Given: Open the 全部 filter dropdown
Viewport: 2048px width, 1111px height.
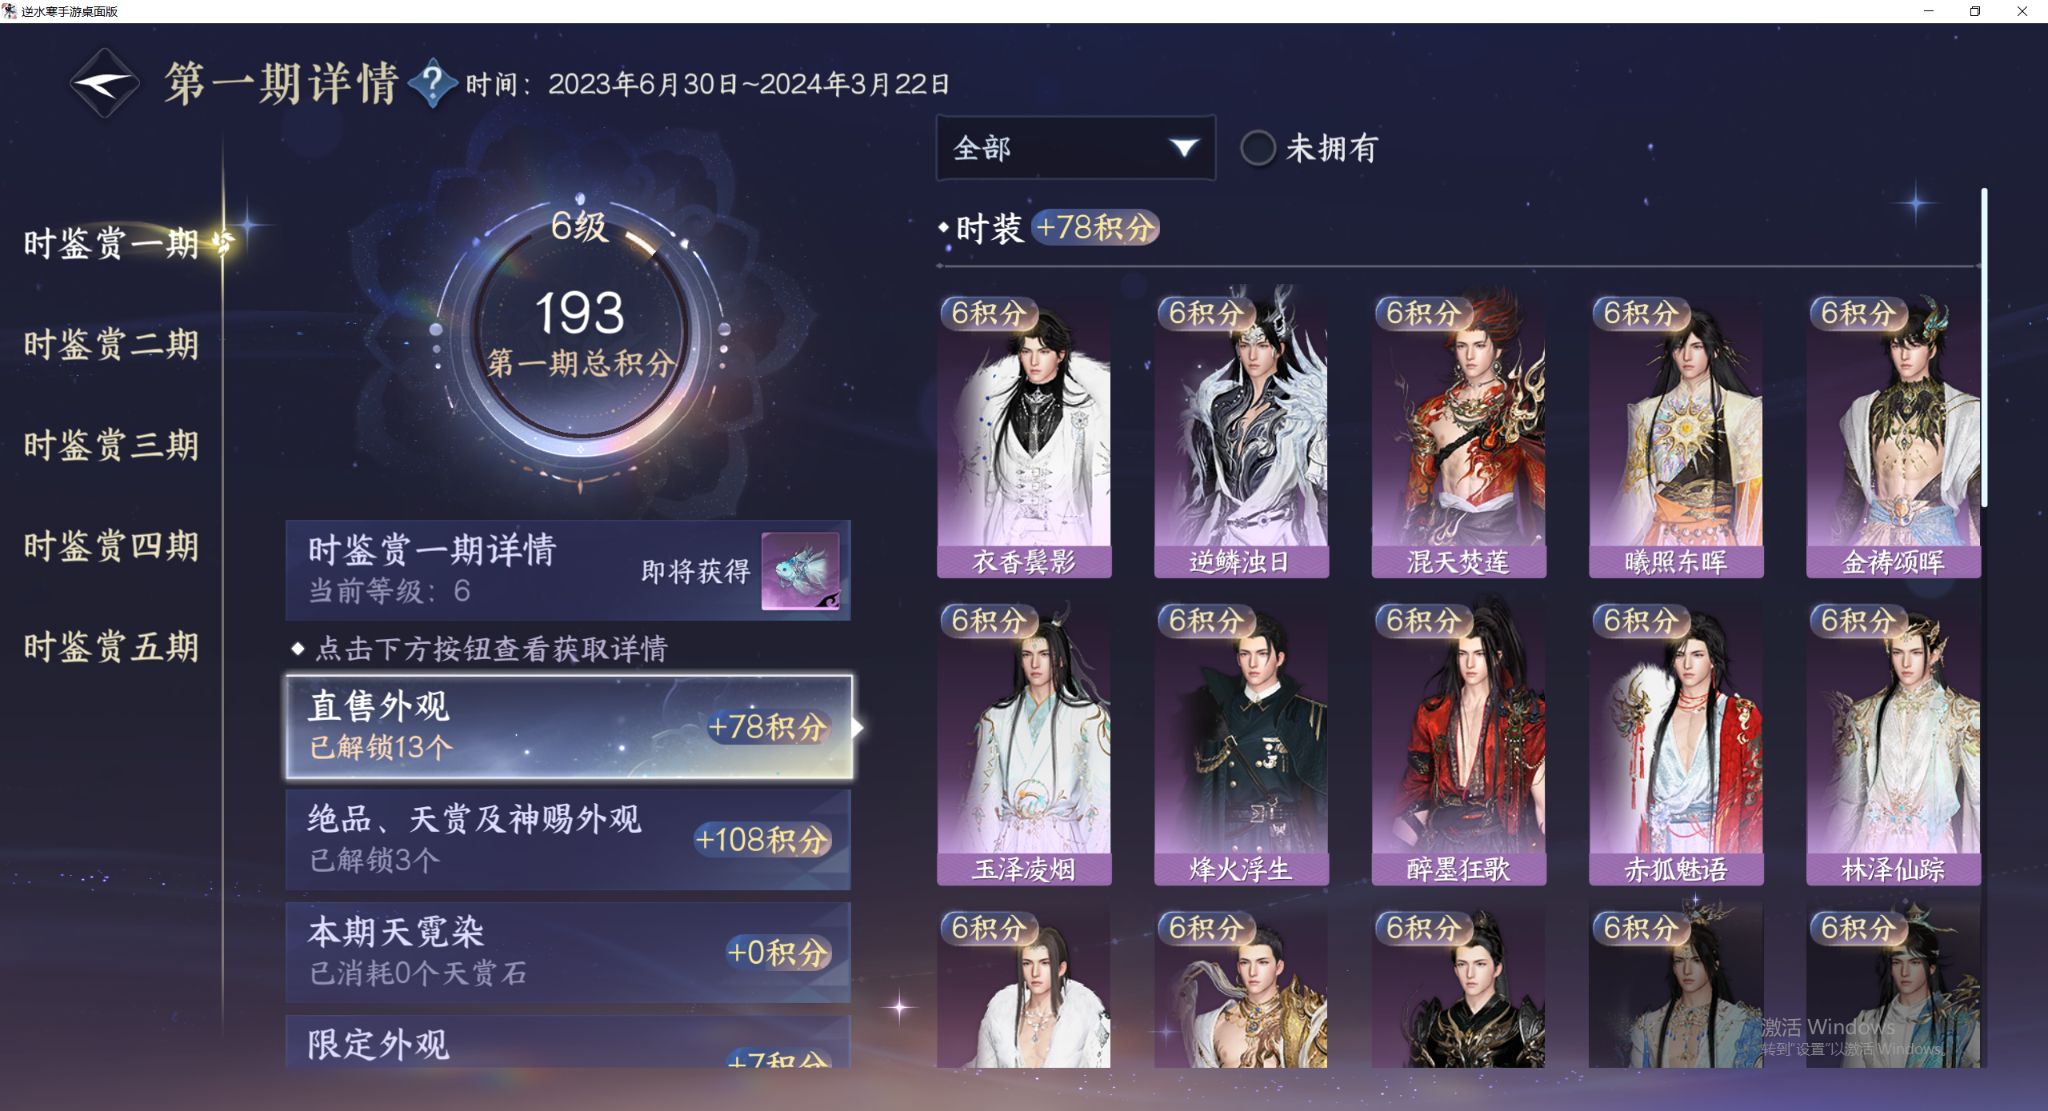Looking at the screenshot, I should (1076, 148).
